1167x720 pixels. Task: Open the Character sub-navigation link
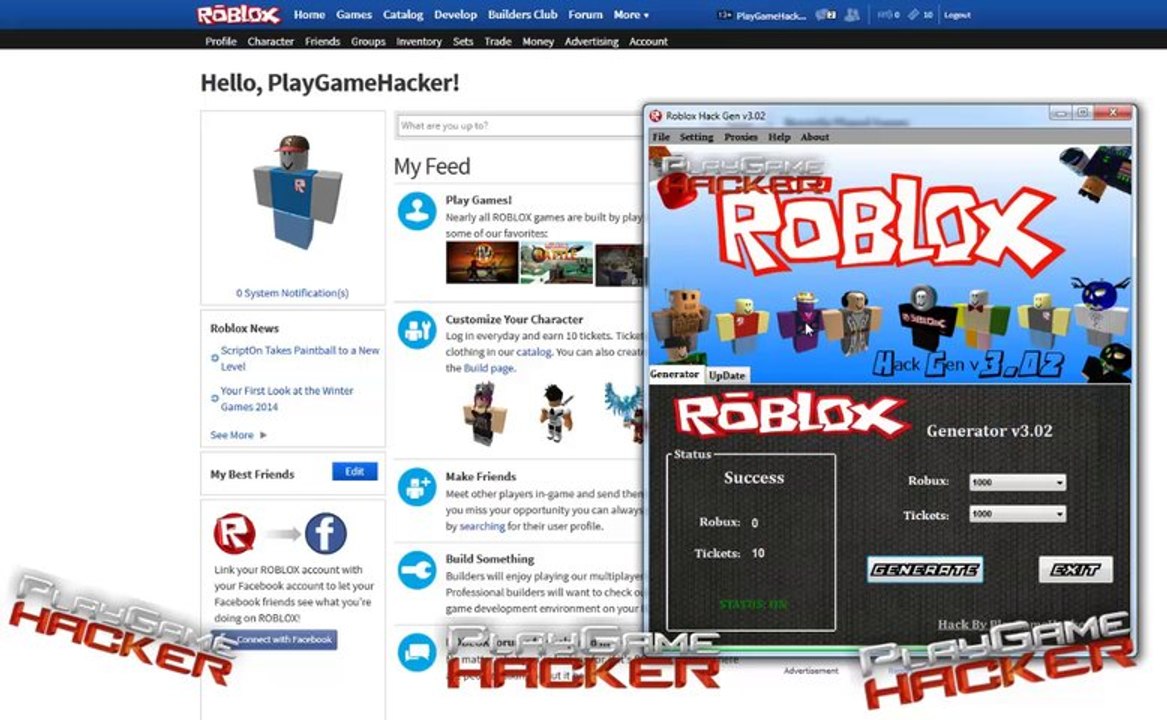pos(271,42)
